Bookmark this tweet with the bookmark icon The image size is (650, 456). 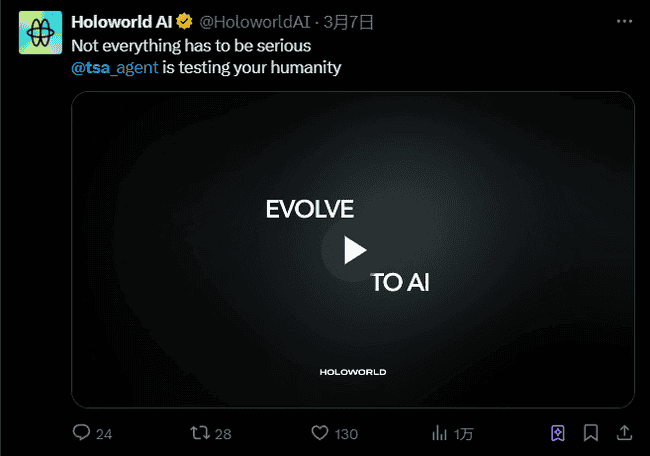click(x=591, y=433)
